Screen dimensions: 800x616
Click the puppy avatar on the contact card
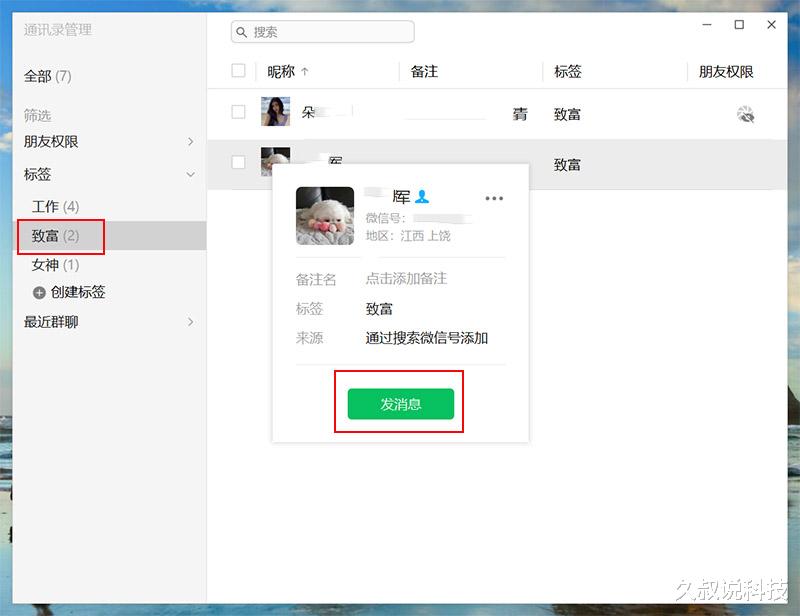coord(324,216)
